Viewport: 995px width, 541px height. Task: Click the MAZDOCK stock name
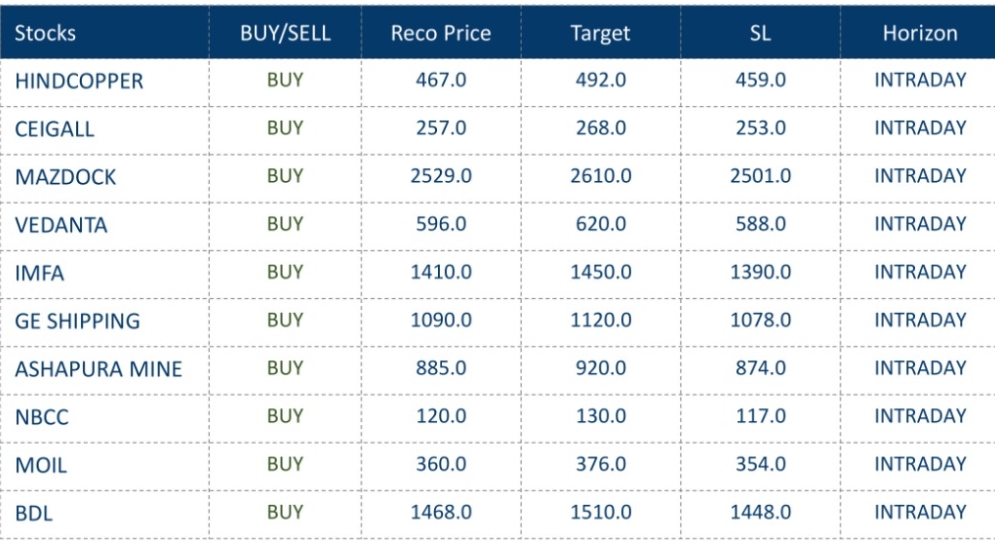[66, 177]
